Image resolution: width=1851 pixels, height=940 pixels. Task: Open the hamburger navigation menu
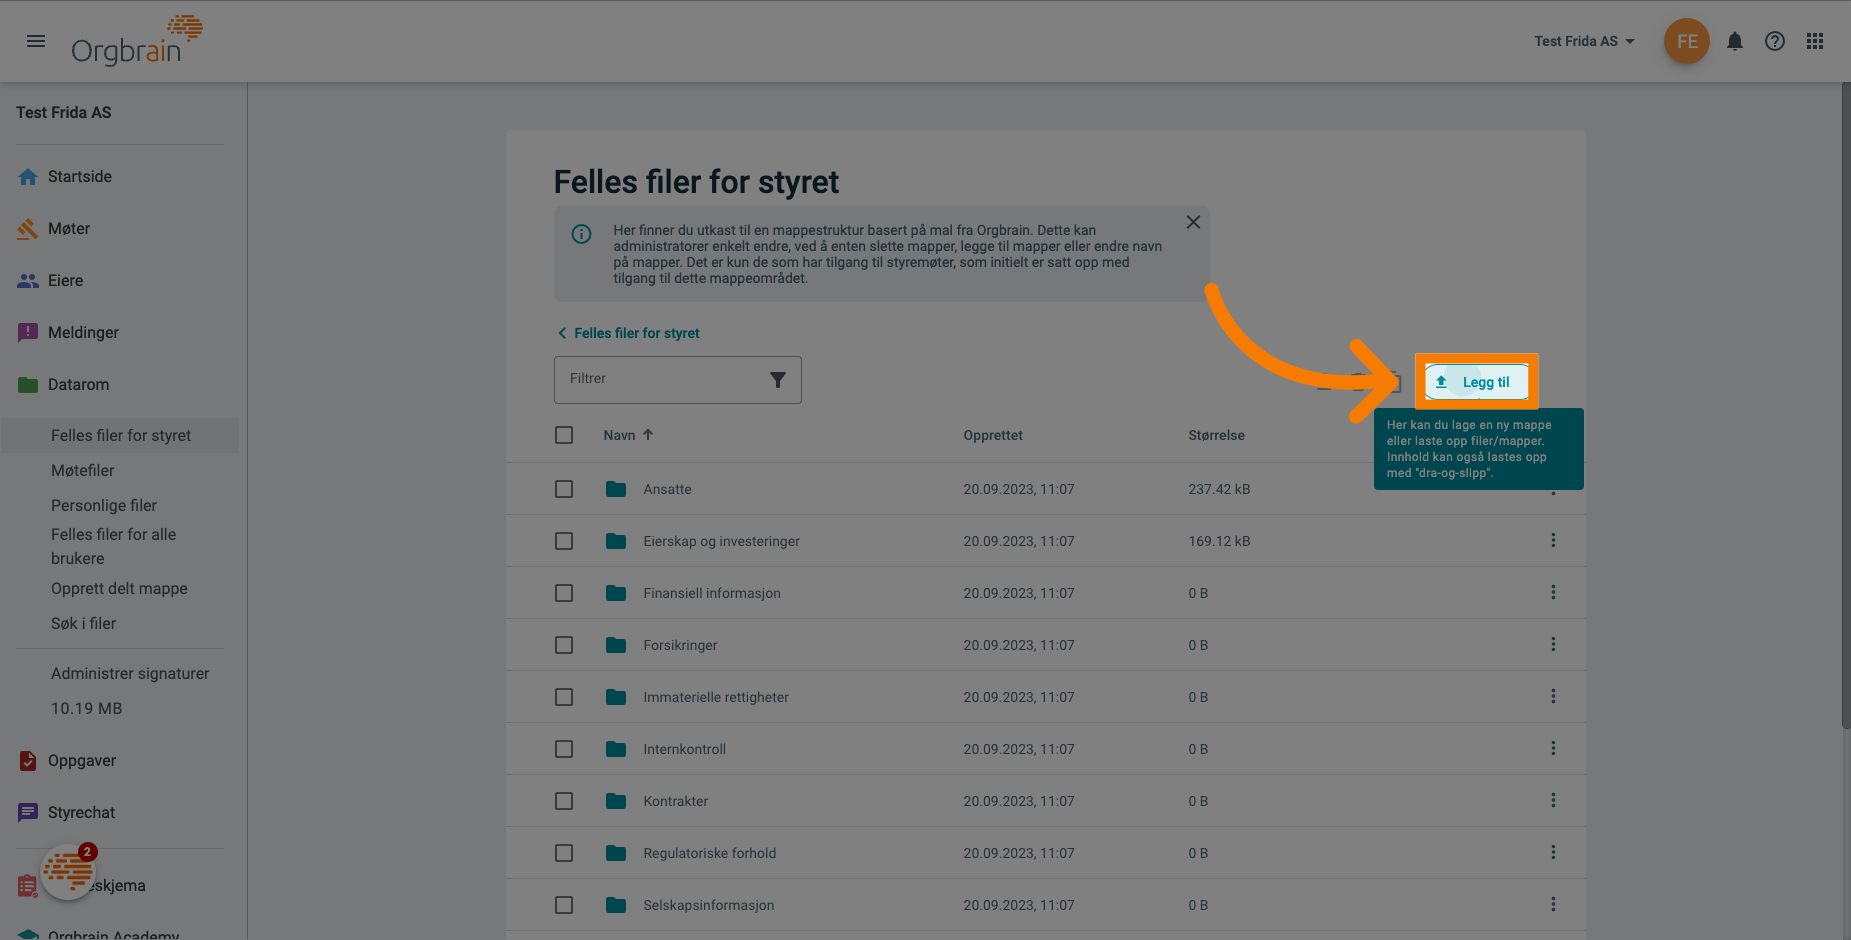tap(36, 41)
